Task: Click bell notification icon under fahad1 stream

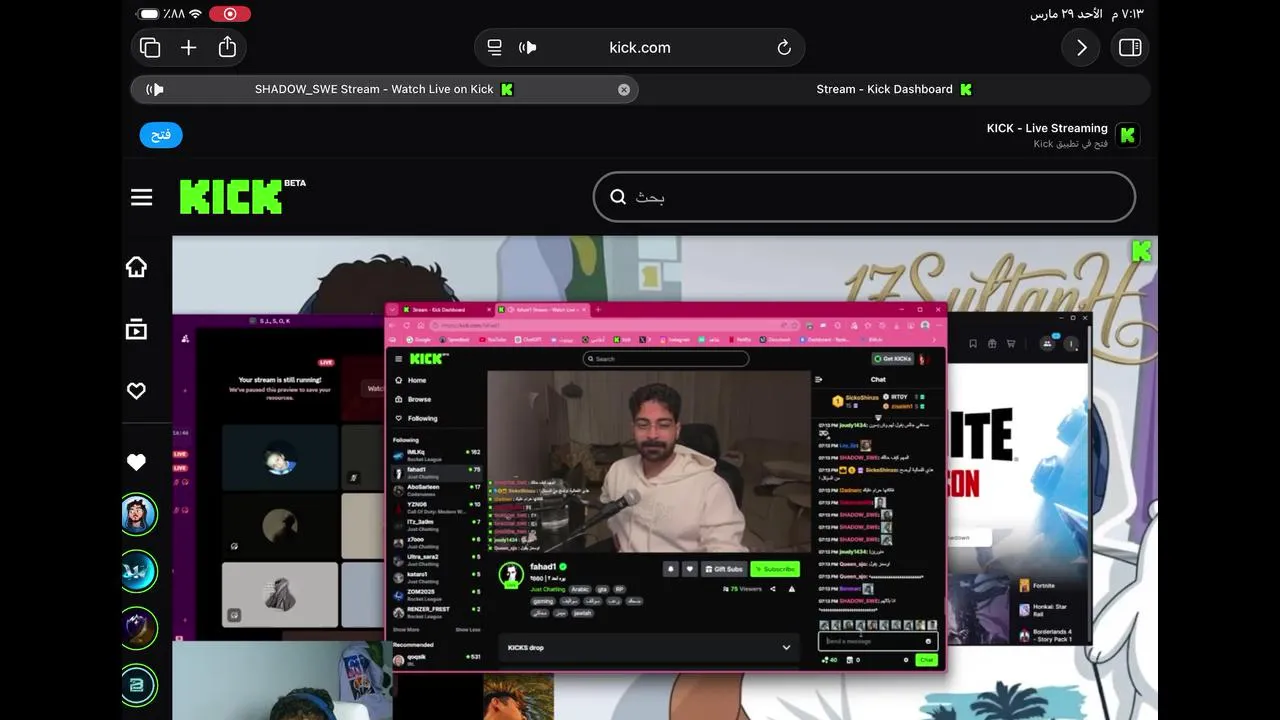Action: point(671,569)
